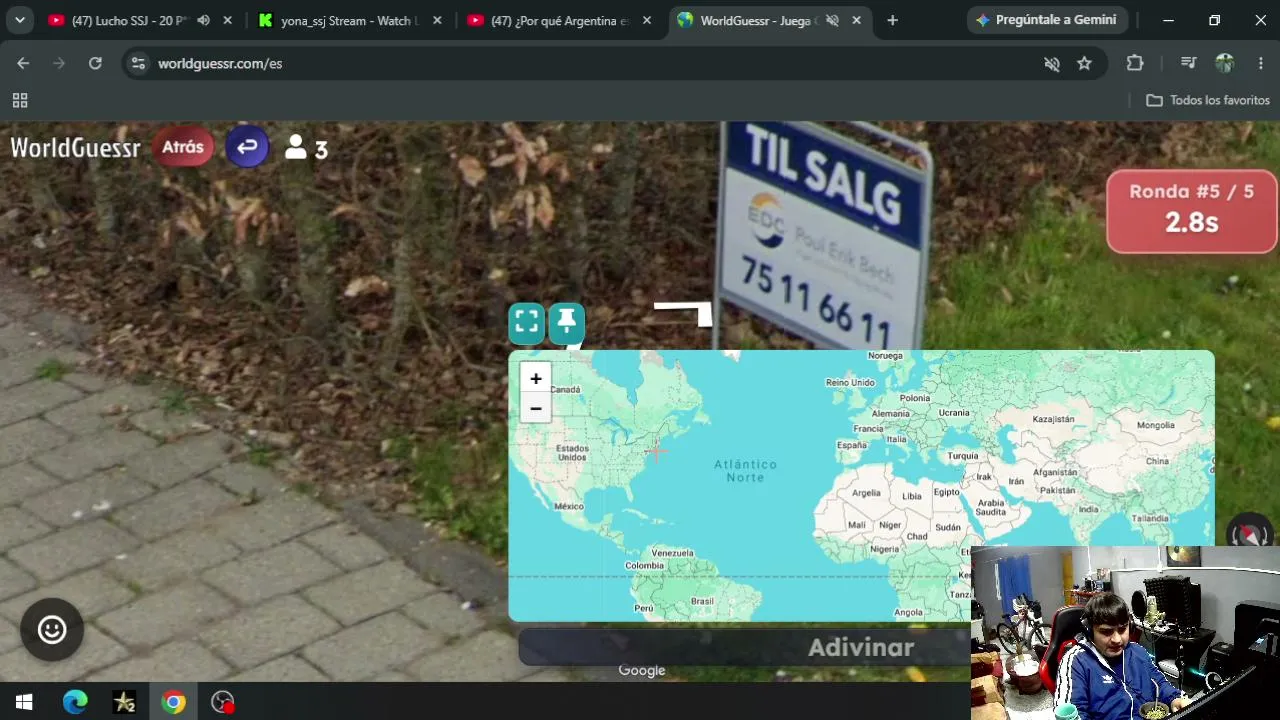Open the apps grid in bookmarks bar
This screenshot has width=1280, height=720.
(x=20, y=100)
